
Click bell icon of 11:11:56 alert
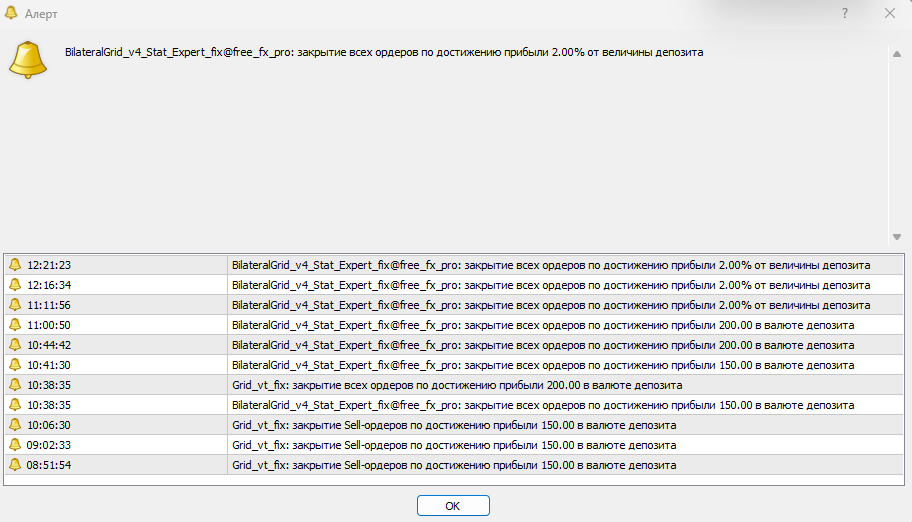pos(15,304)
